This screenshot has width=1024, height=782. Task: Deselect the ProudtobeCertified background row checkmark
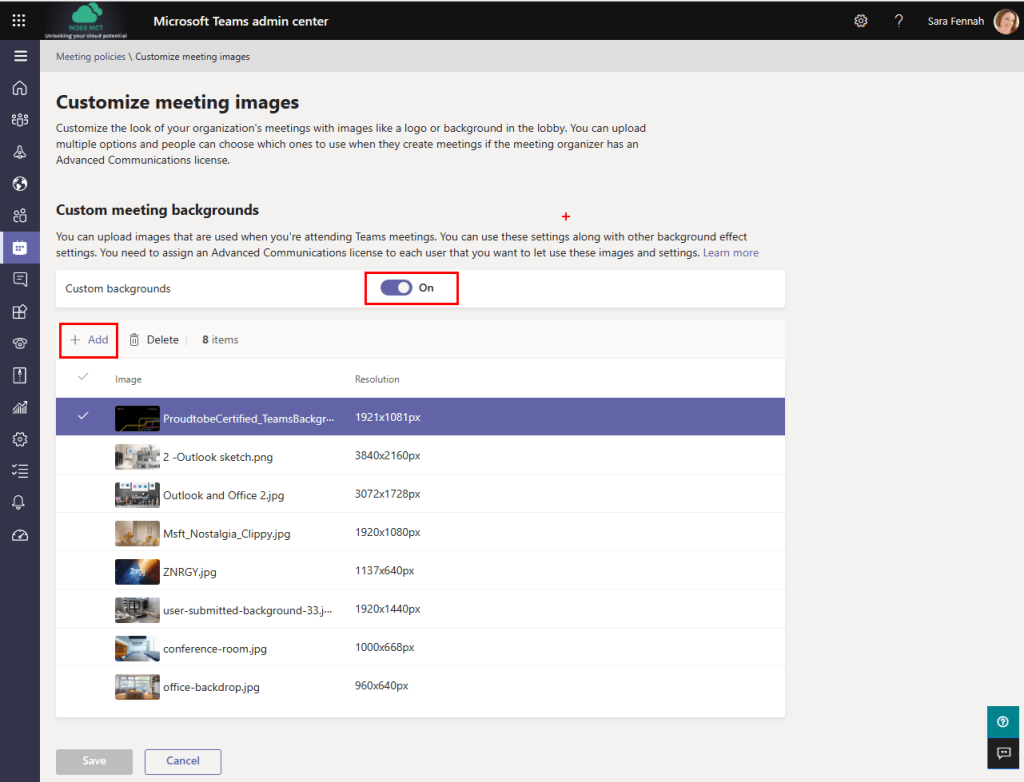(x=83, y=417)
